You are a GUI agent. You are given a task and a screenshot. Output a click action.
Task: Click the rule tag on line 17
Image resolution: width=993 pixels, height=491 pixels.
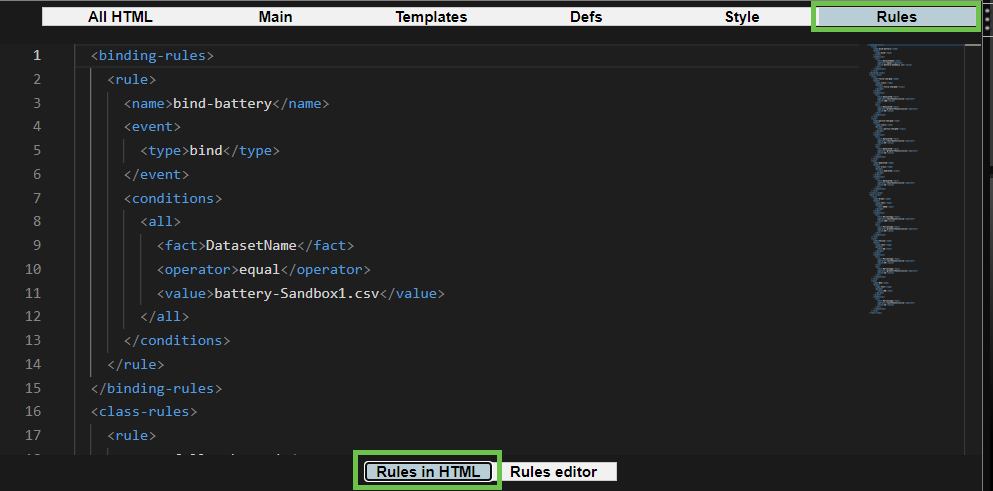132,435
